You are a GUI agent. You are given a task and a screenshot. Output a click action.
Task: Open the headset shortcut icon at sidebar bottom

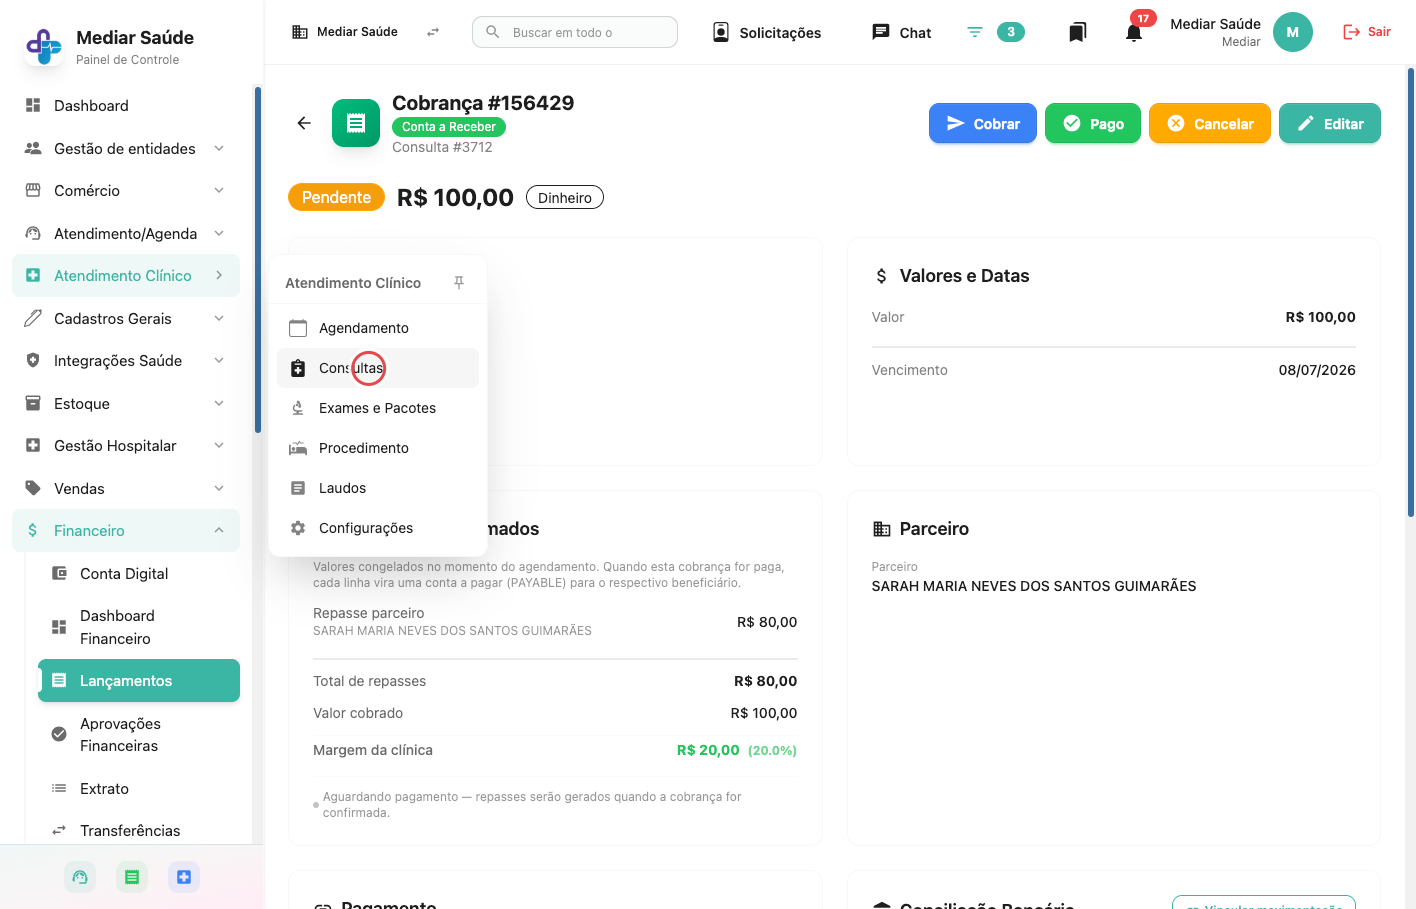point(80,877)
